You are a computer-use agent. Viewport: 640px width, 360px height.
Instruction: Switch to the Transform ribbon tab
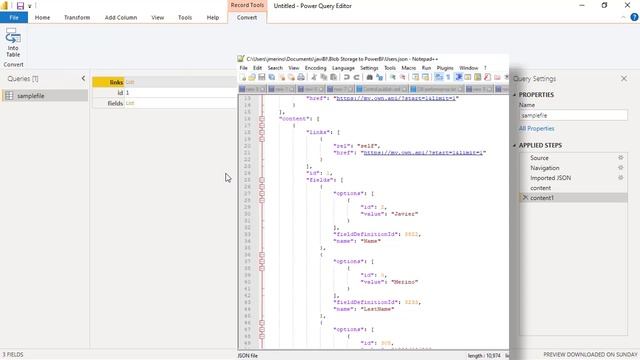tap(77, 18)
